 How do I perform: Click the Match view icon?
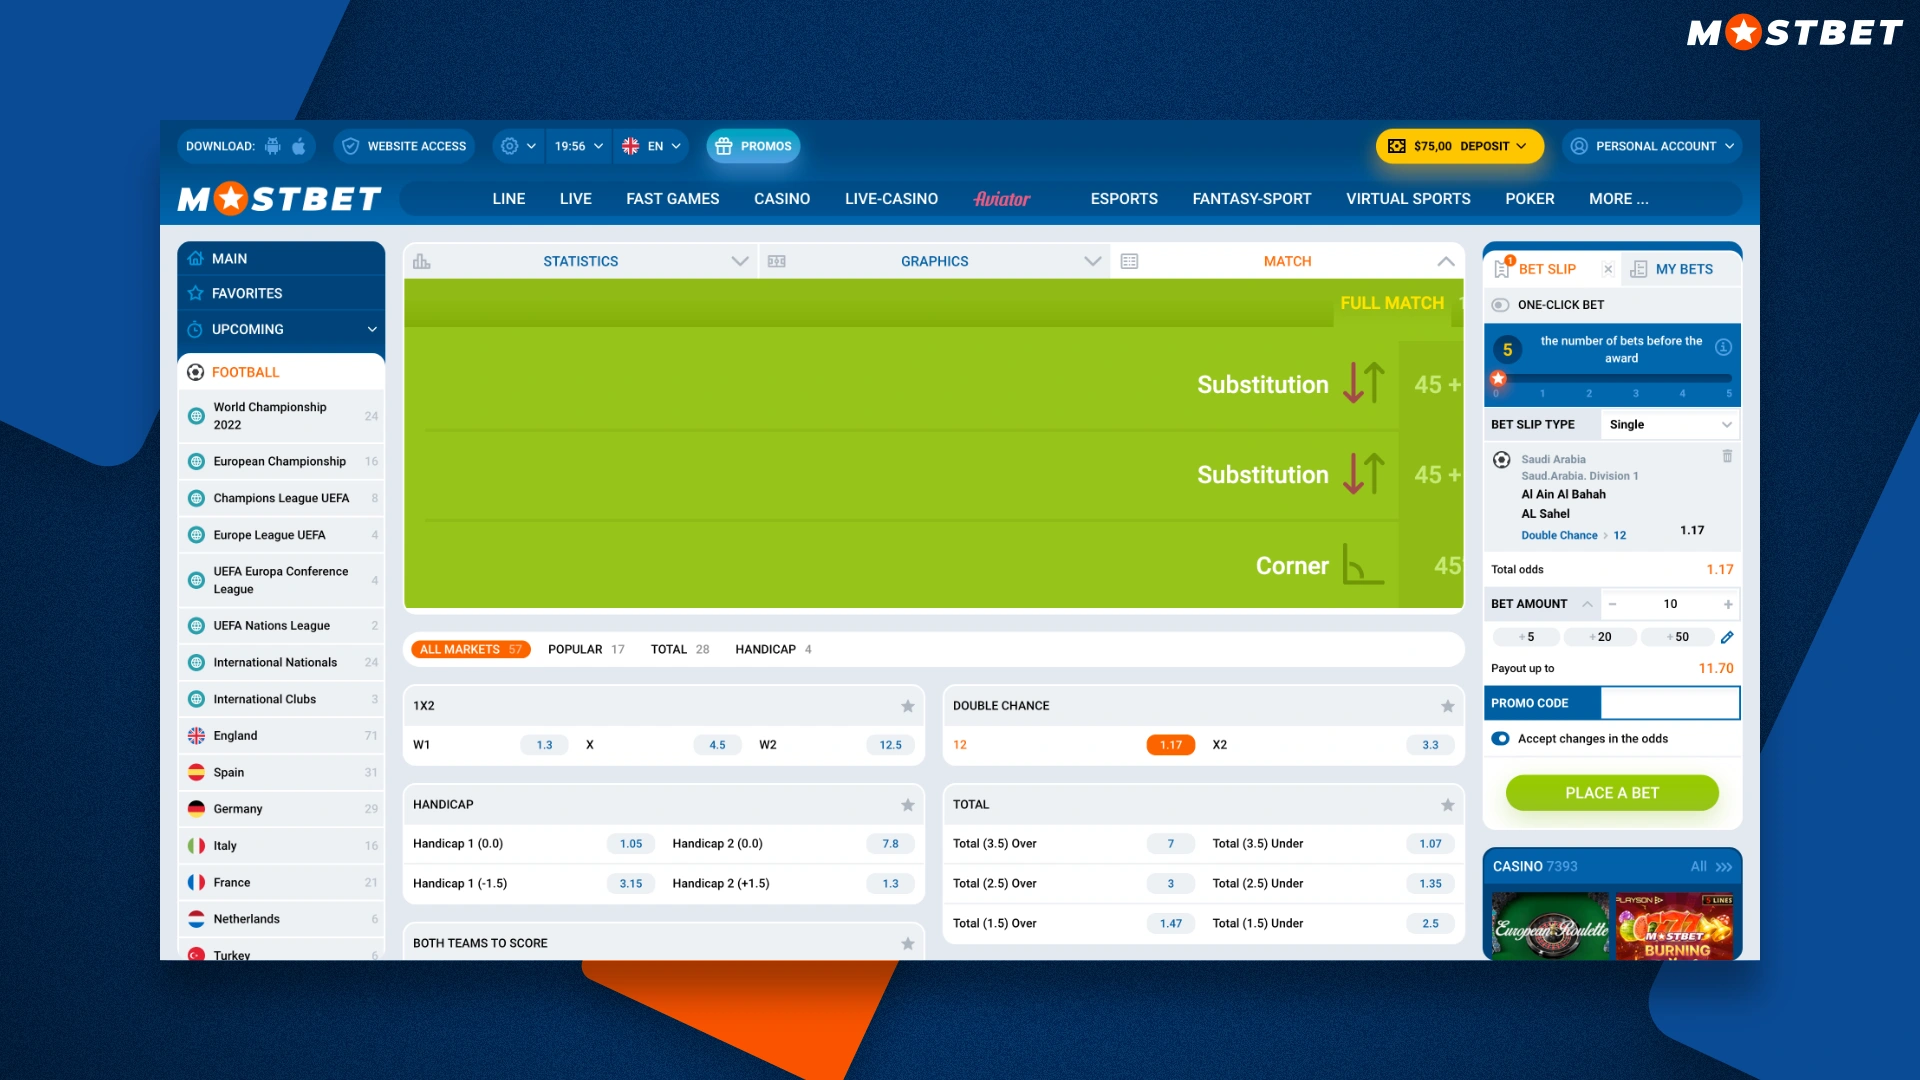coord(1130,260)
